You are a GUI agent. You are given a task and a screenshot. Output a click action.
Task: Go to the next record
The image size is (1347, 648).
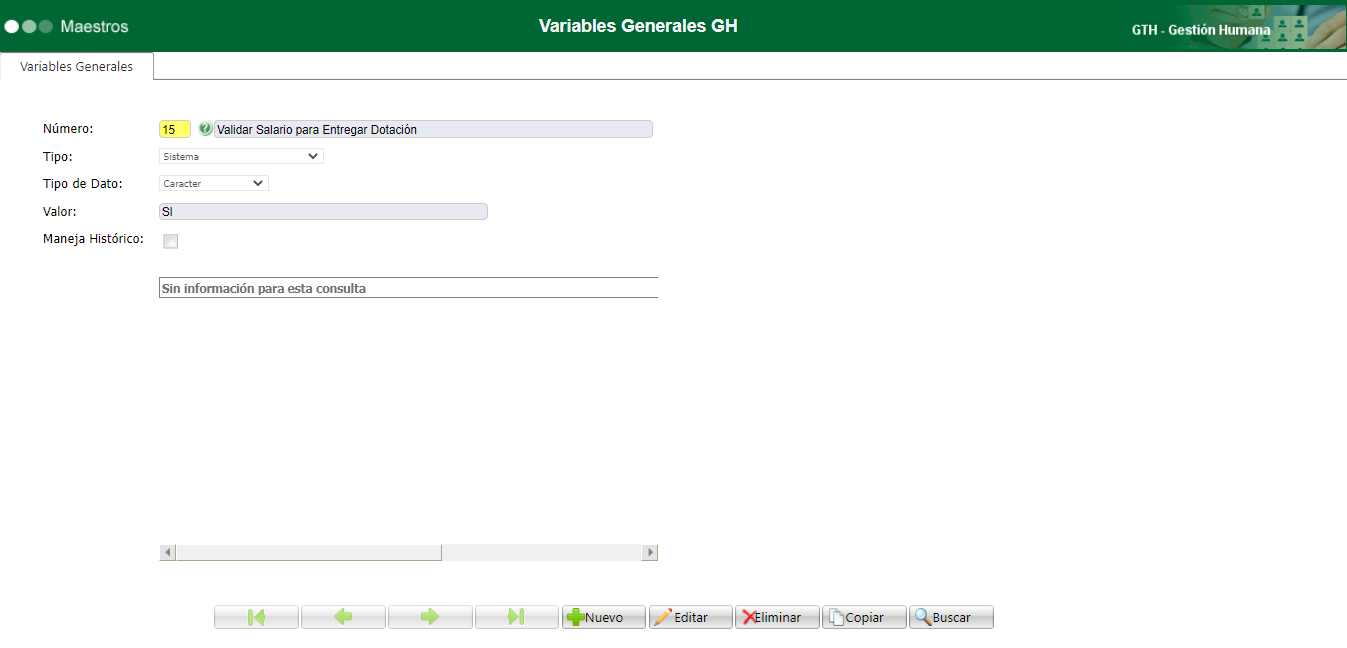point(430,617)
